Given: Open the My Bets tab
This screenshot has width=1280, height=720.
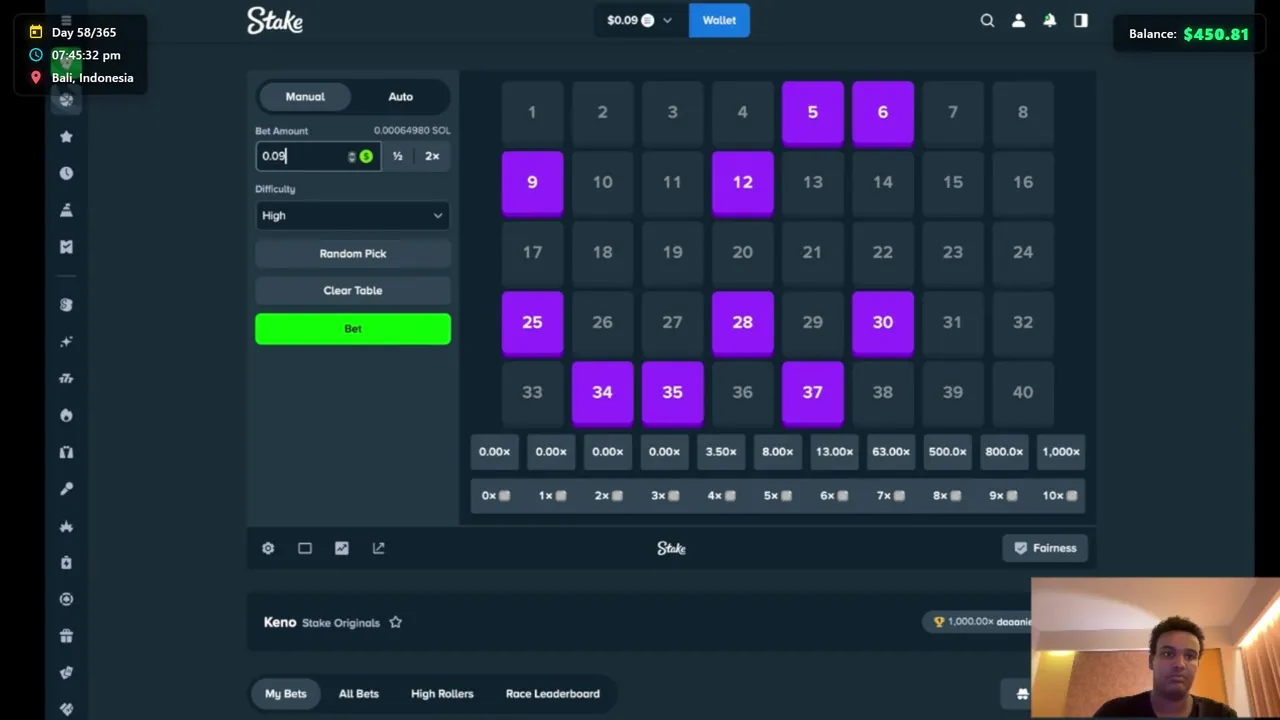Looking at the screenshot, I should [x=286, y=693].
